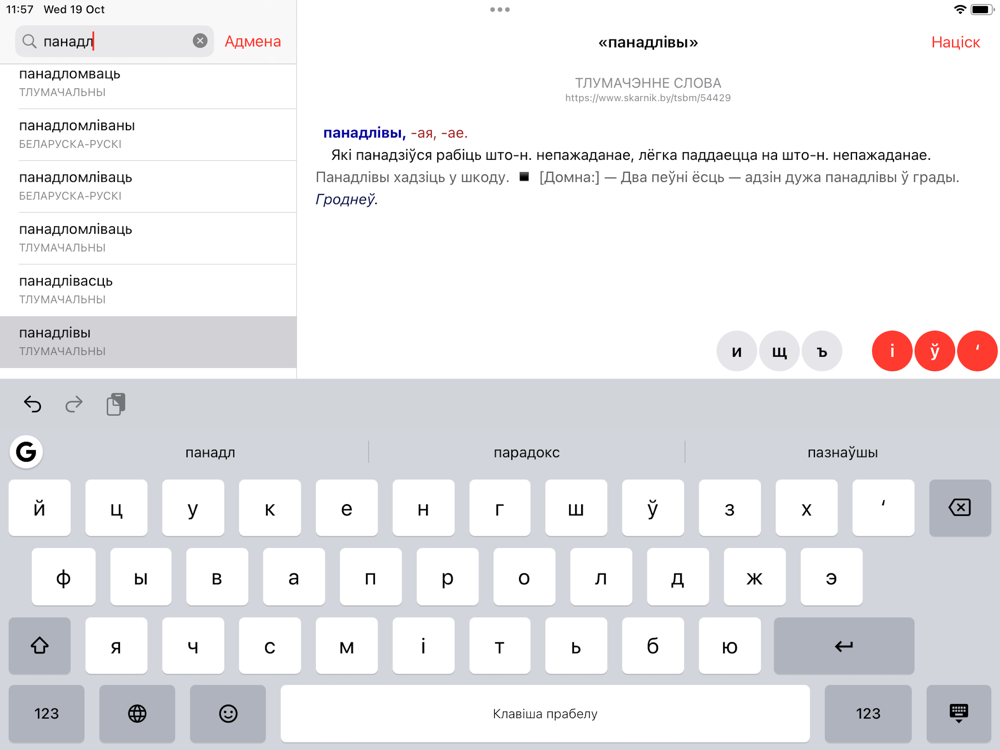Screen dimensions: 1000x750
Task: Insert letter ъ from gray circle button
Action: (822, 351)
